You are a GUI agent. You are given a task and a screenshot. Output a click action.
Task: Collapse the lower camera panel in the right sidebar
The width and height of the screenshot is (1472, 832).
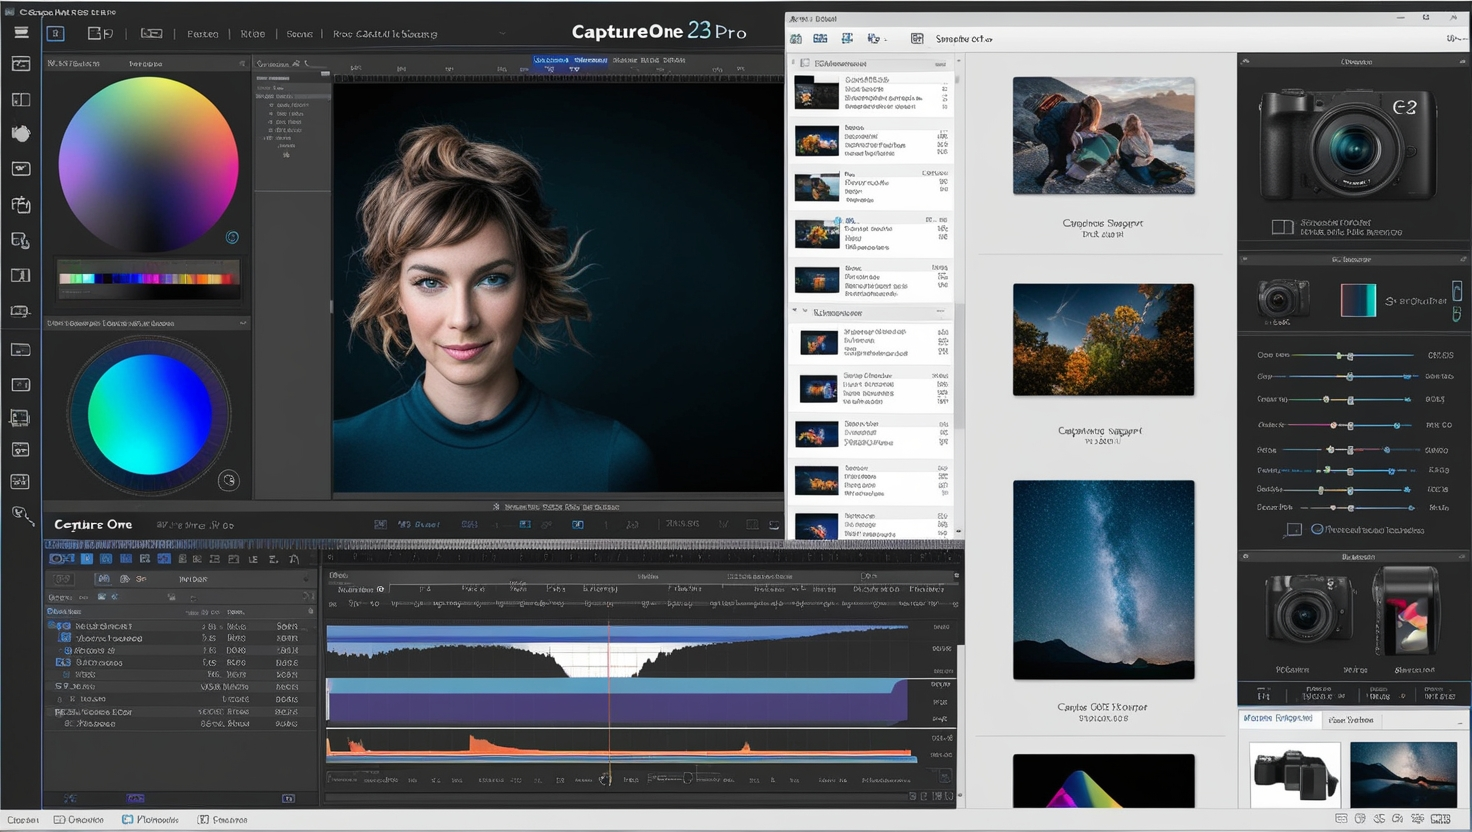pos(1246,556)
